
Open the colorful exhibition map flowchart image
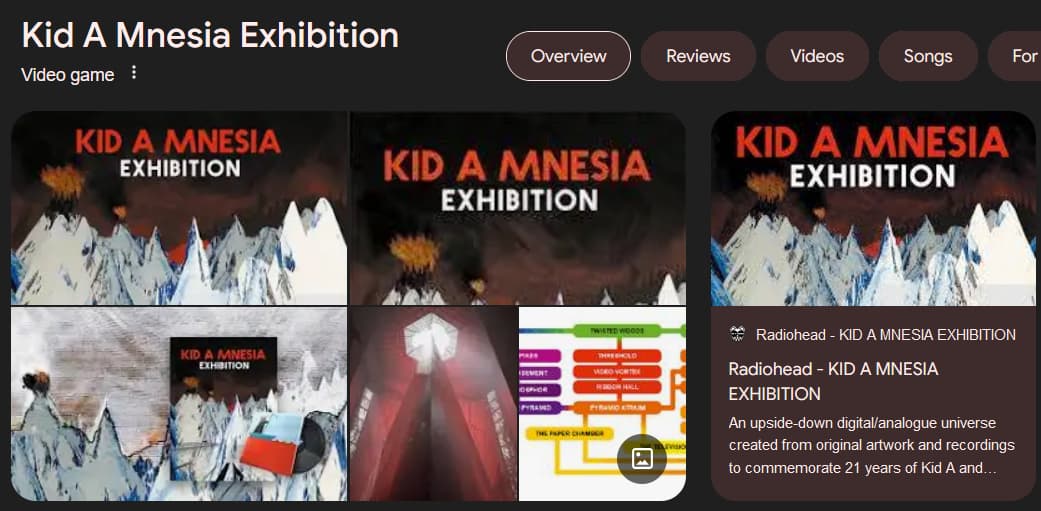602,403
